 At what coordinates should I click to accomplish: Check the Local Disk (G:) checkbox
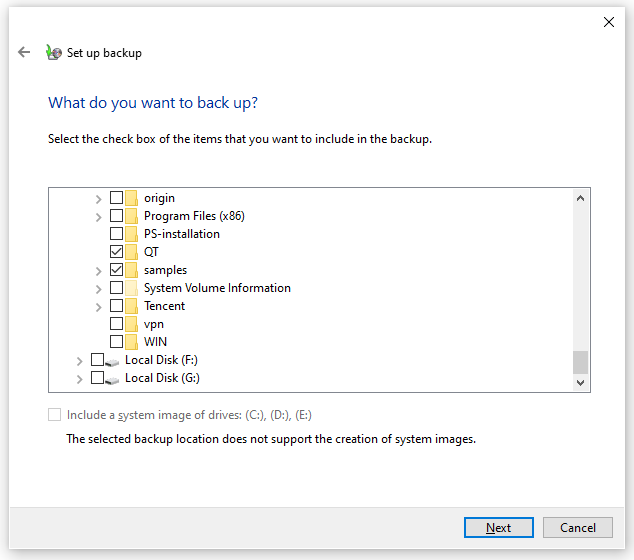point(97,378)
